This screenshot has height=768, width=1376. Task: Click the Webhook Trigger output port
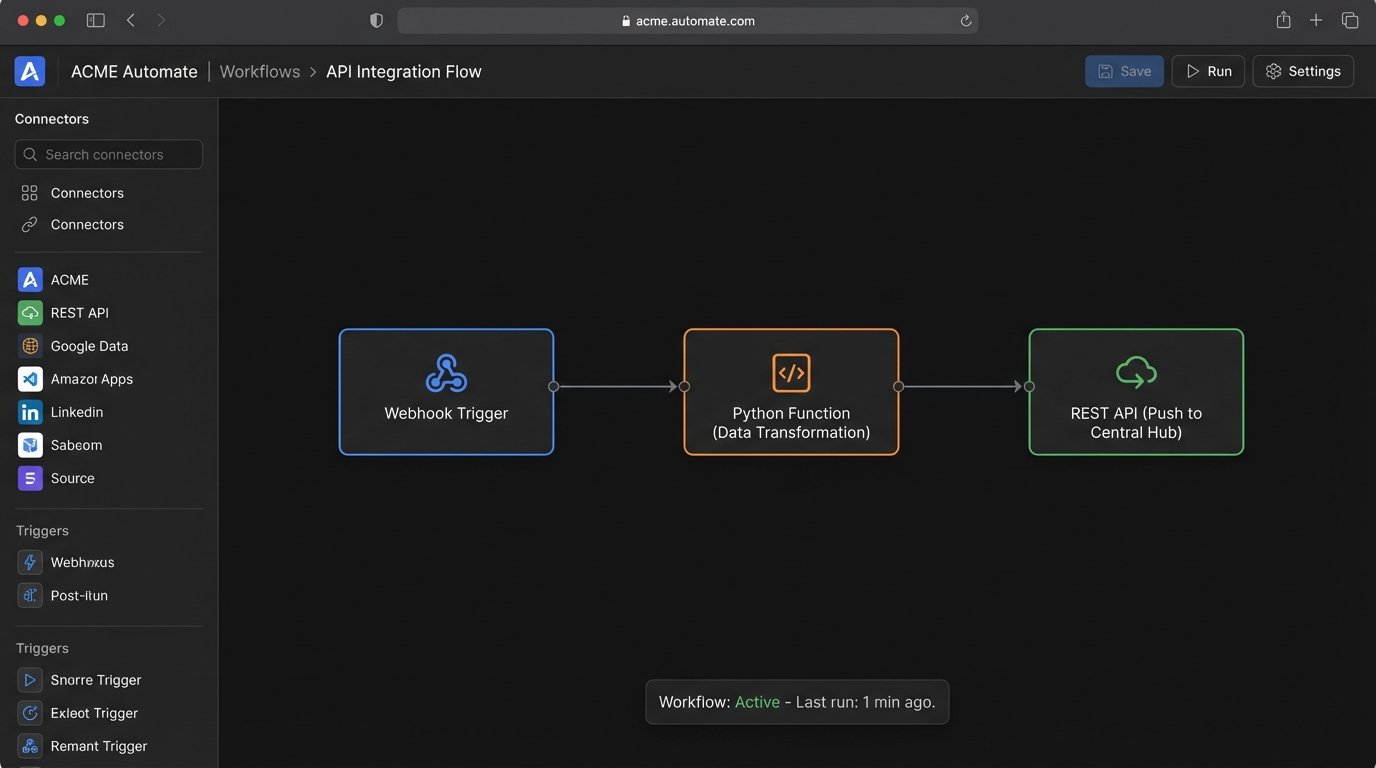tap(553, 386)
